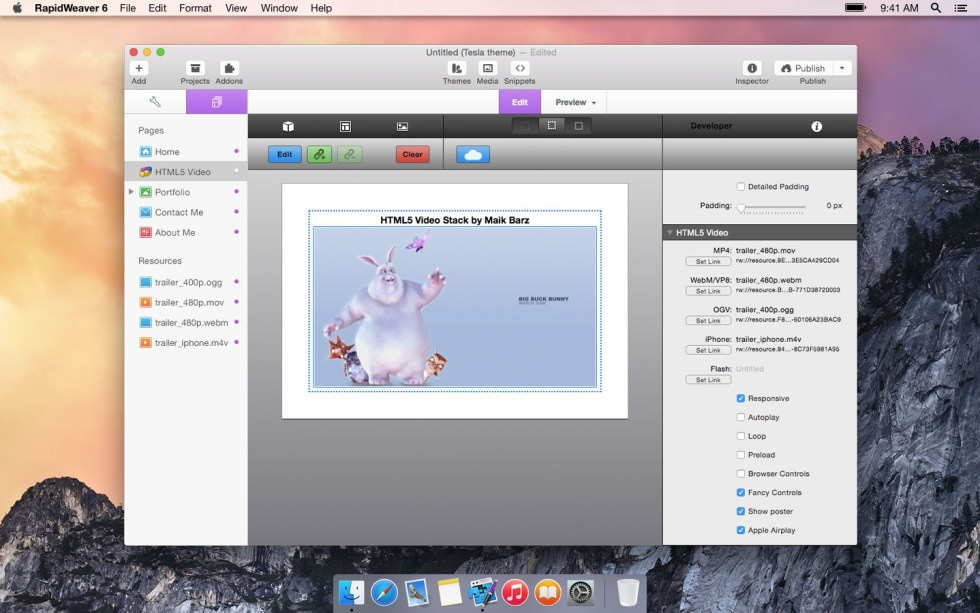Click Set Link for MP4
The height and width of the screenshot is (613, 980).
coord(708,261)
